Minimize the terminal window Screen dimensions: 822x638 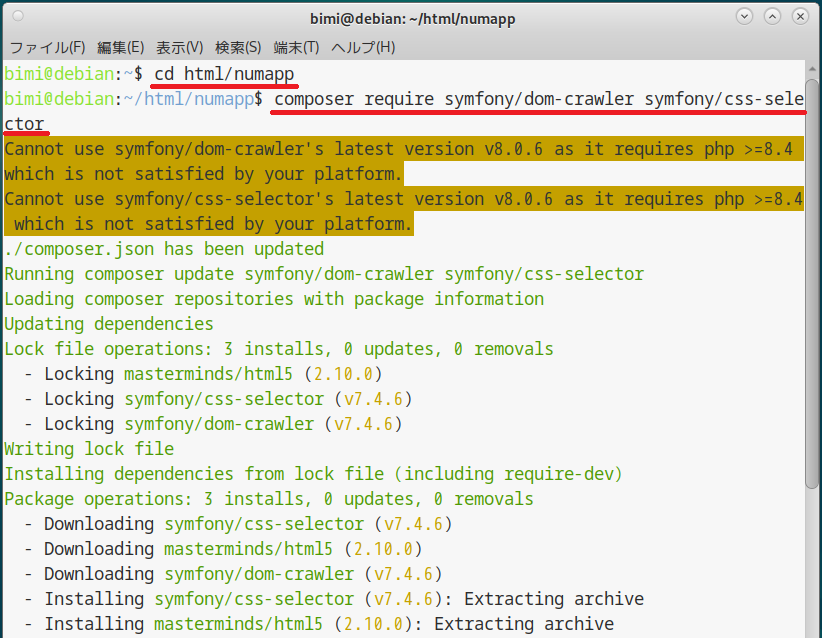pyautogui.click(x=744, y=17)
